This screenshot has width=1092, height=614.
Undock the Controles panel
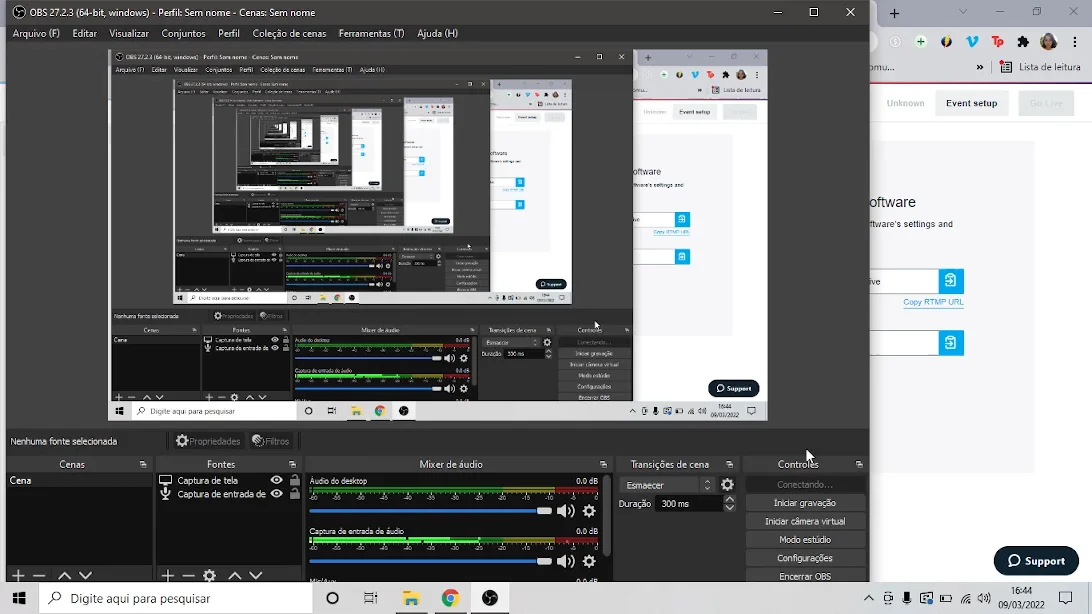pos(859,464)
